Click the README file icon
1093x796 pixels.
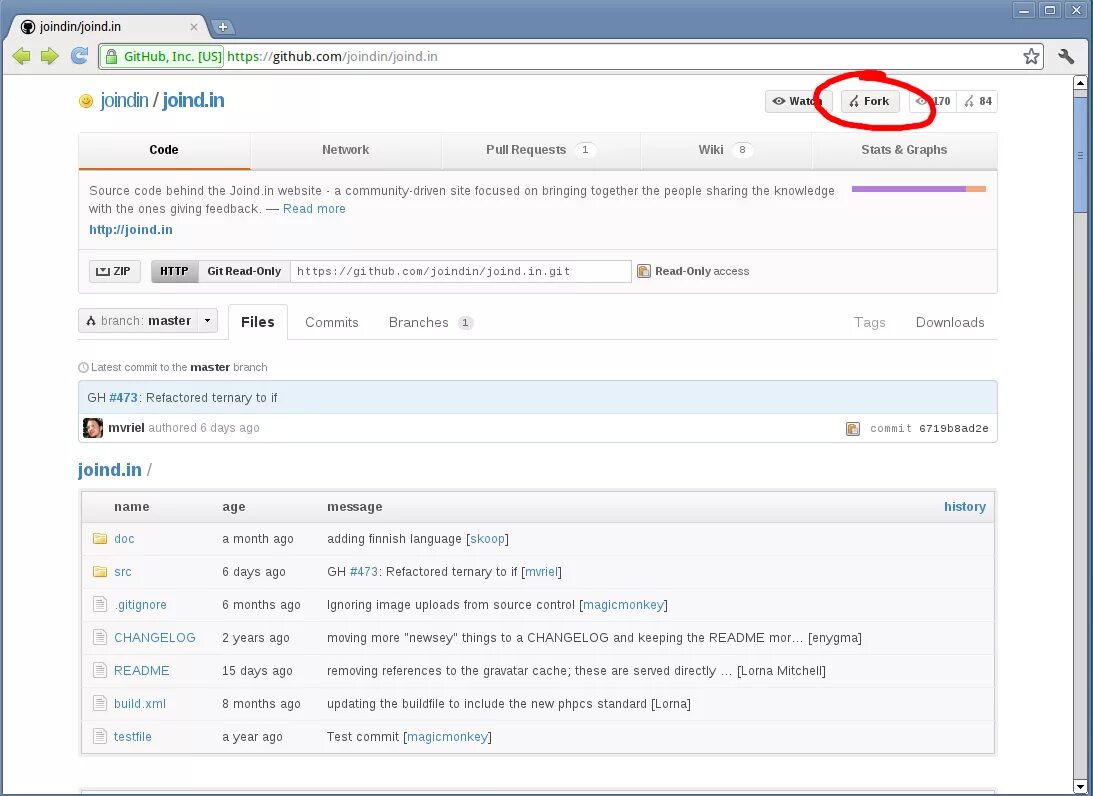100,671
